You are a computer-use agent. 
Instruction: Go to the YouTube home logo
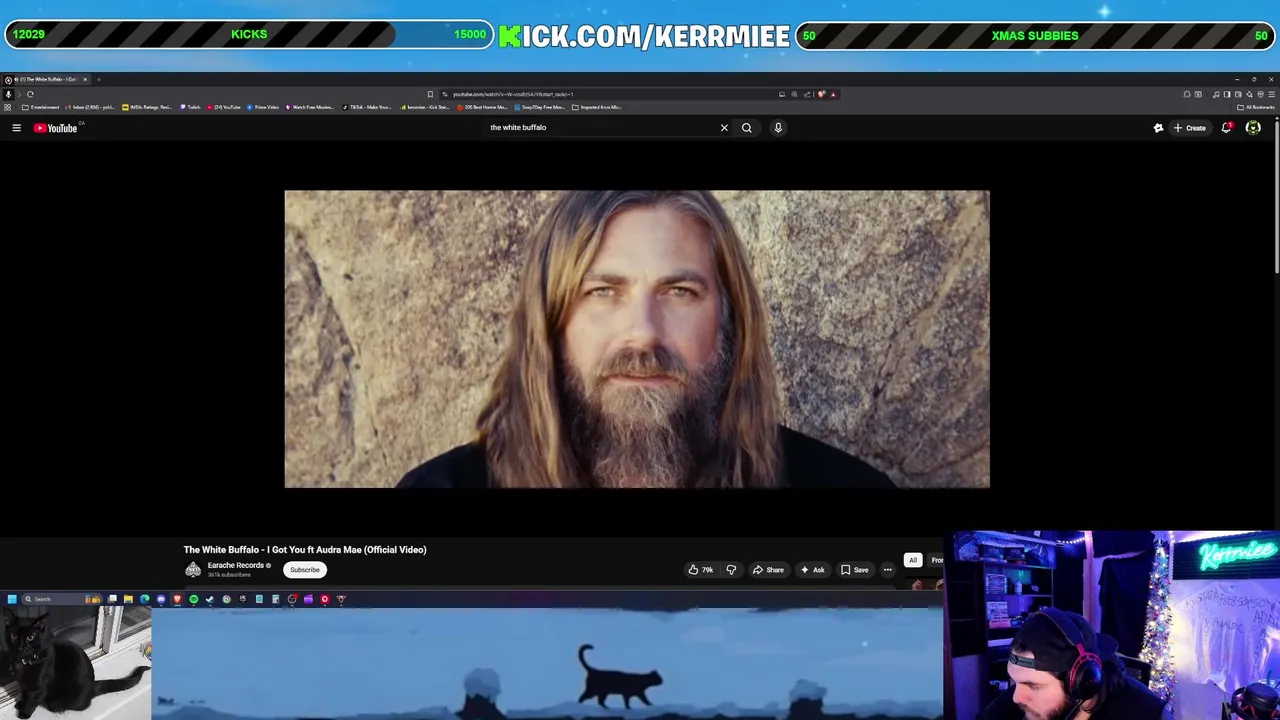tap(55, 128)
